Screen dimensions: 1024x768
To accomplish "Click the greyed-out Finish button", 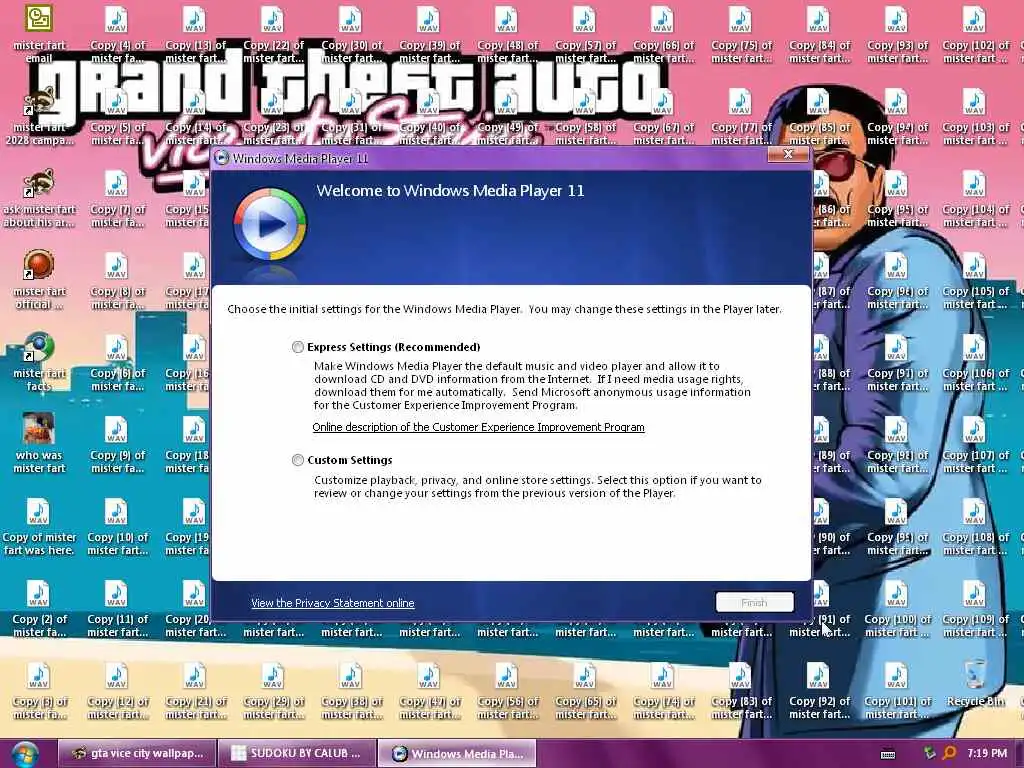I will coord(754,602).
